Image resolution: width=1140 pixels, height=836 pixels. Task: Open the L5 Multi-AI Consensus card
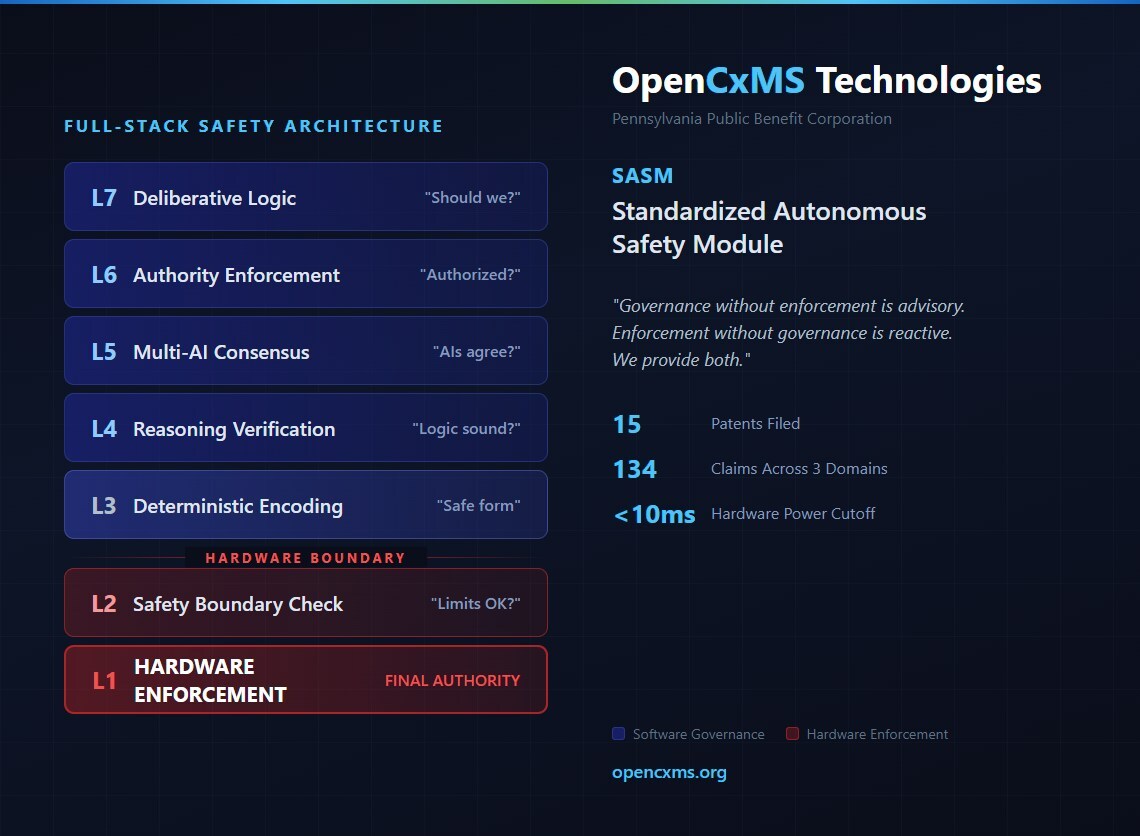click(x=305, y=351)
